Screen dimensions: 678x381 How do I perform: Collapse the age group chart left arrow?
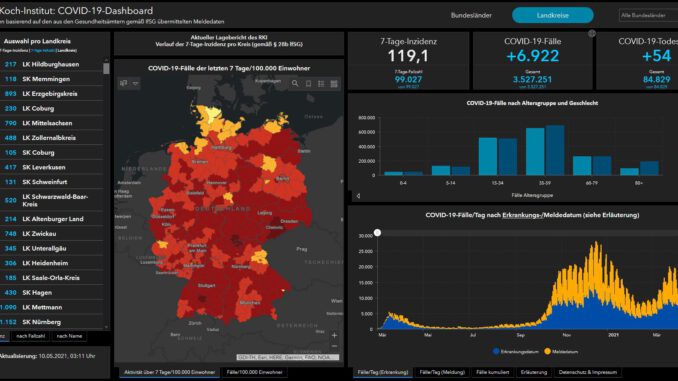point(358,196)
